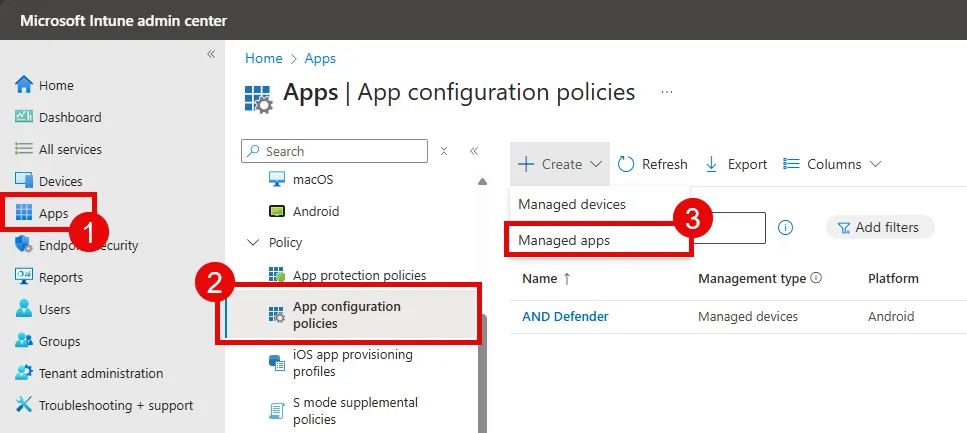Collapse the left navigation with double chevron
The width and height of the screenshot is (967, 433).
point(211,54)
